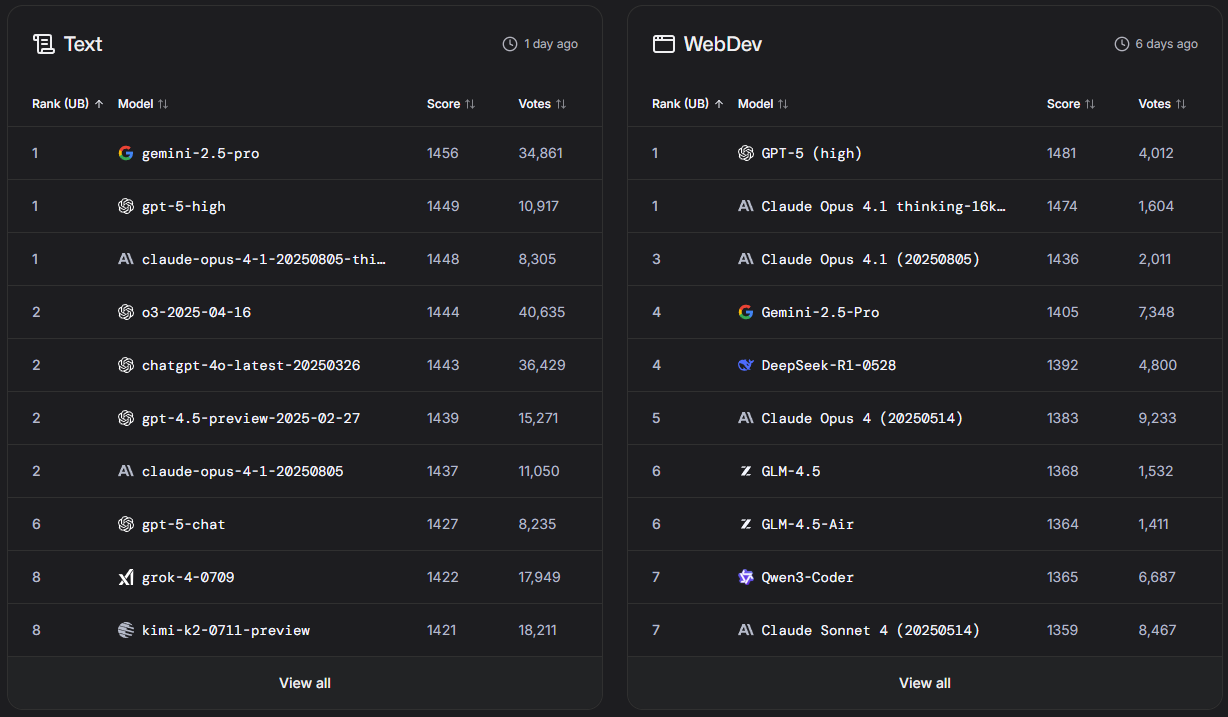Screen dimensions: 1228x717
Task: Select the DeepSeek-R1-0528 model name
Action: coord(829,365)
